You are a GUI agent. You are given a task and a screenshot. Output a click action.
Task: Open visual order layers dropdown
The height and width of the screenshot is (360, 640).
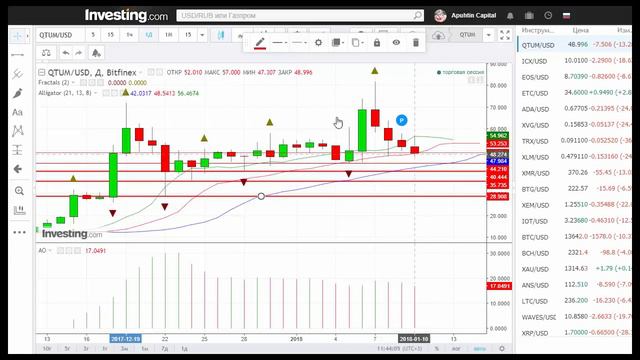338,42
